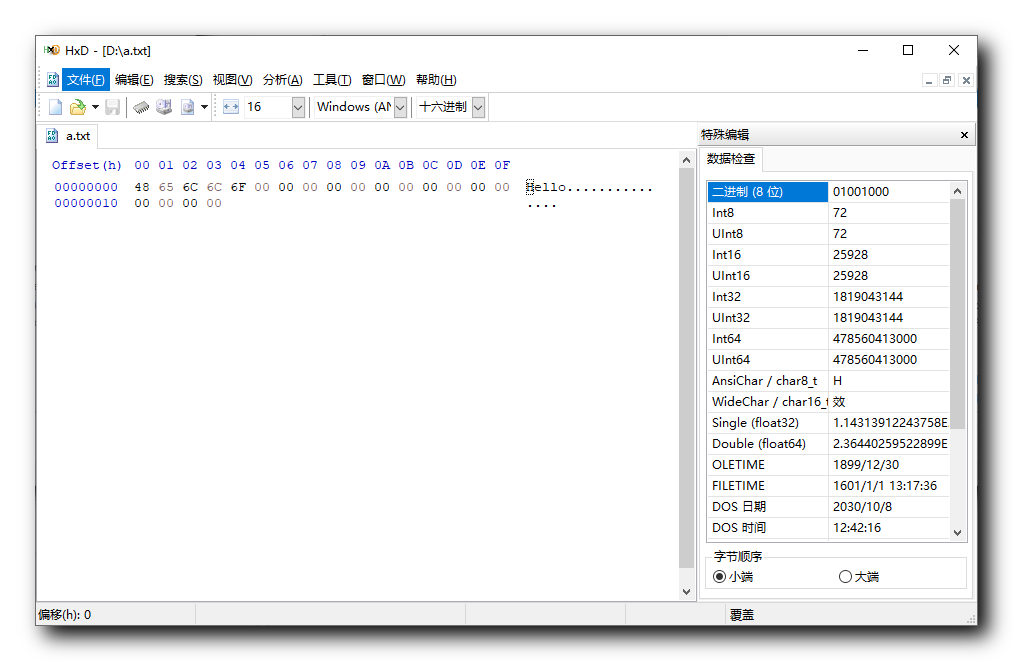Open the 分析(A) menu
1013x661 pixels.
coord(282,79)
